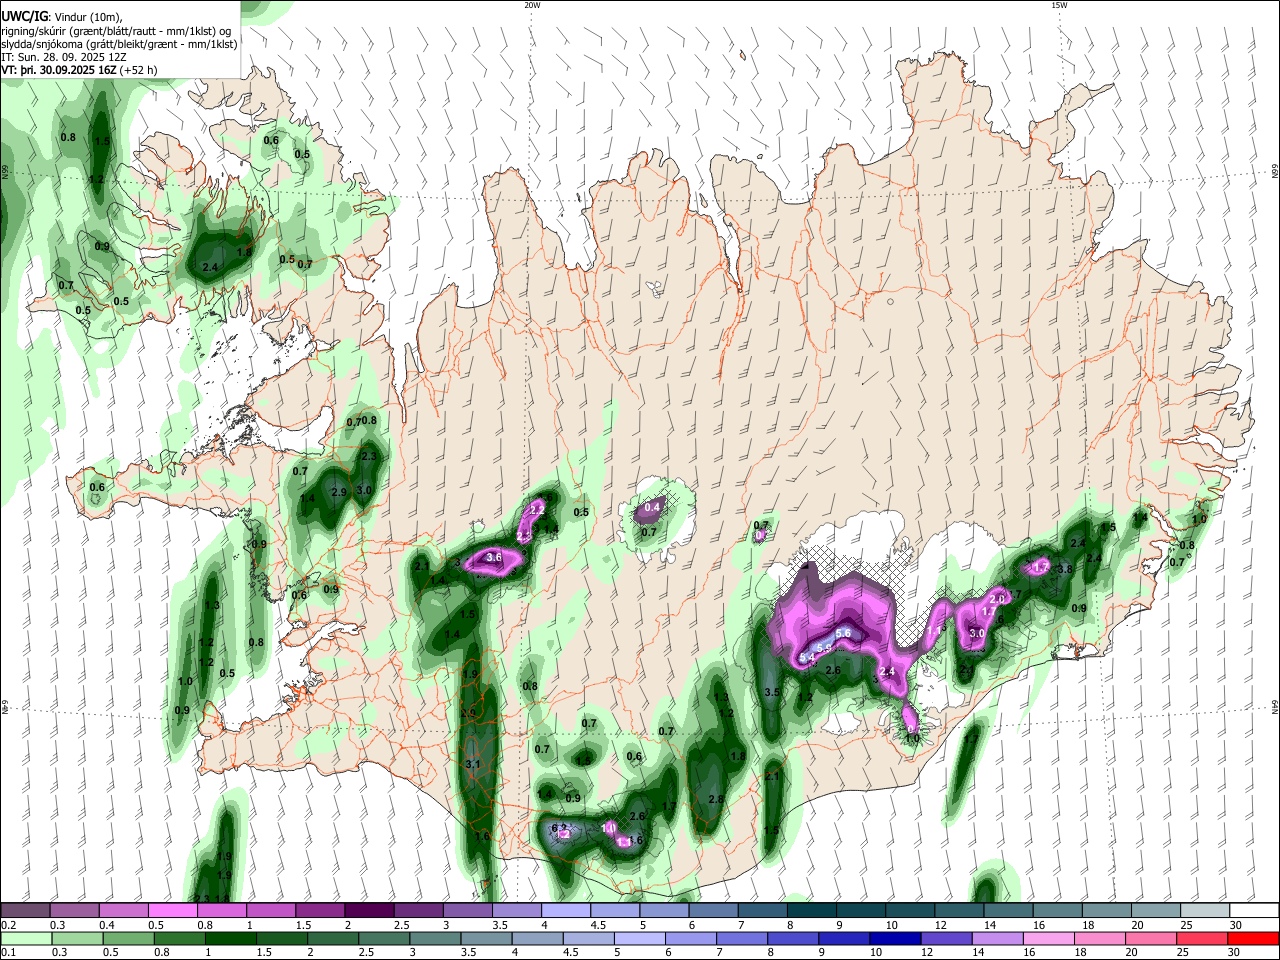Click the '0.2' label on snow legend
Image resolution: width=1280 pixels, height=960 pixels.
[8, 925]
